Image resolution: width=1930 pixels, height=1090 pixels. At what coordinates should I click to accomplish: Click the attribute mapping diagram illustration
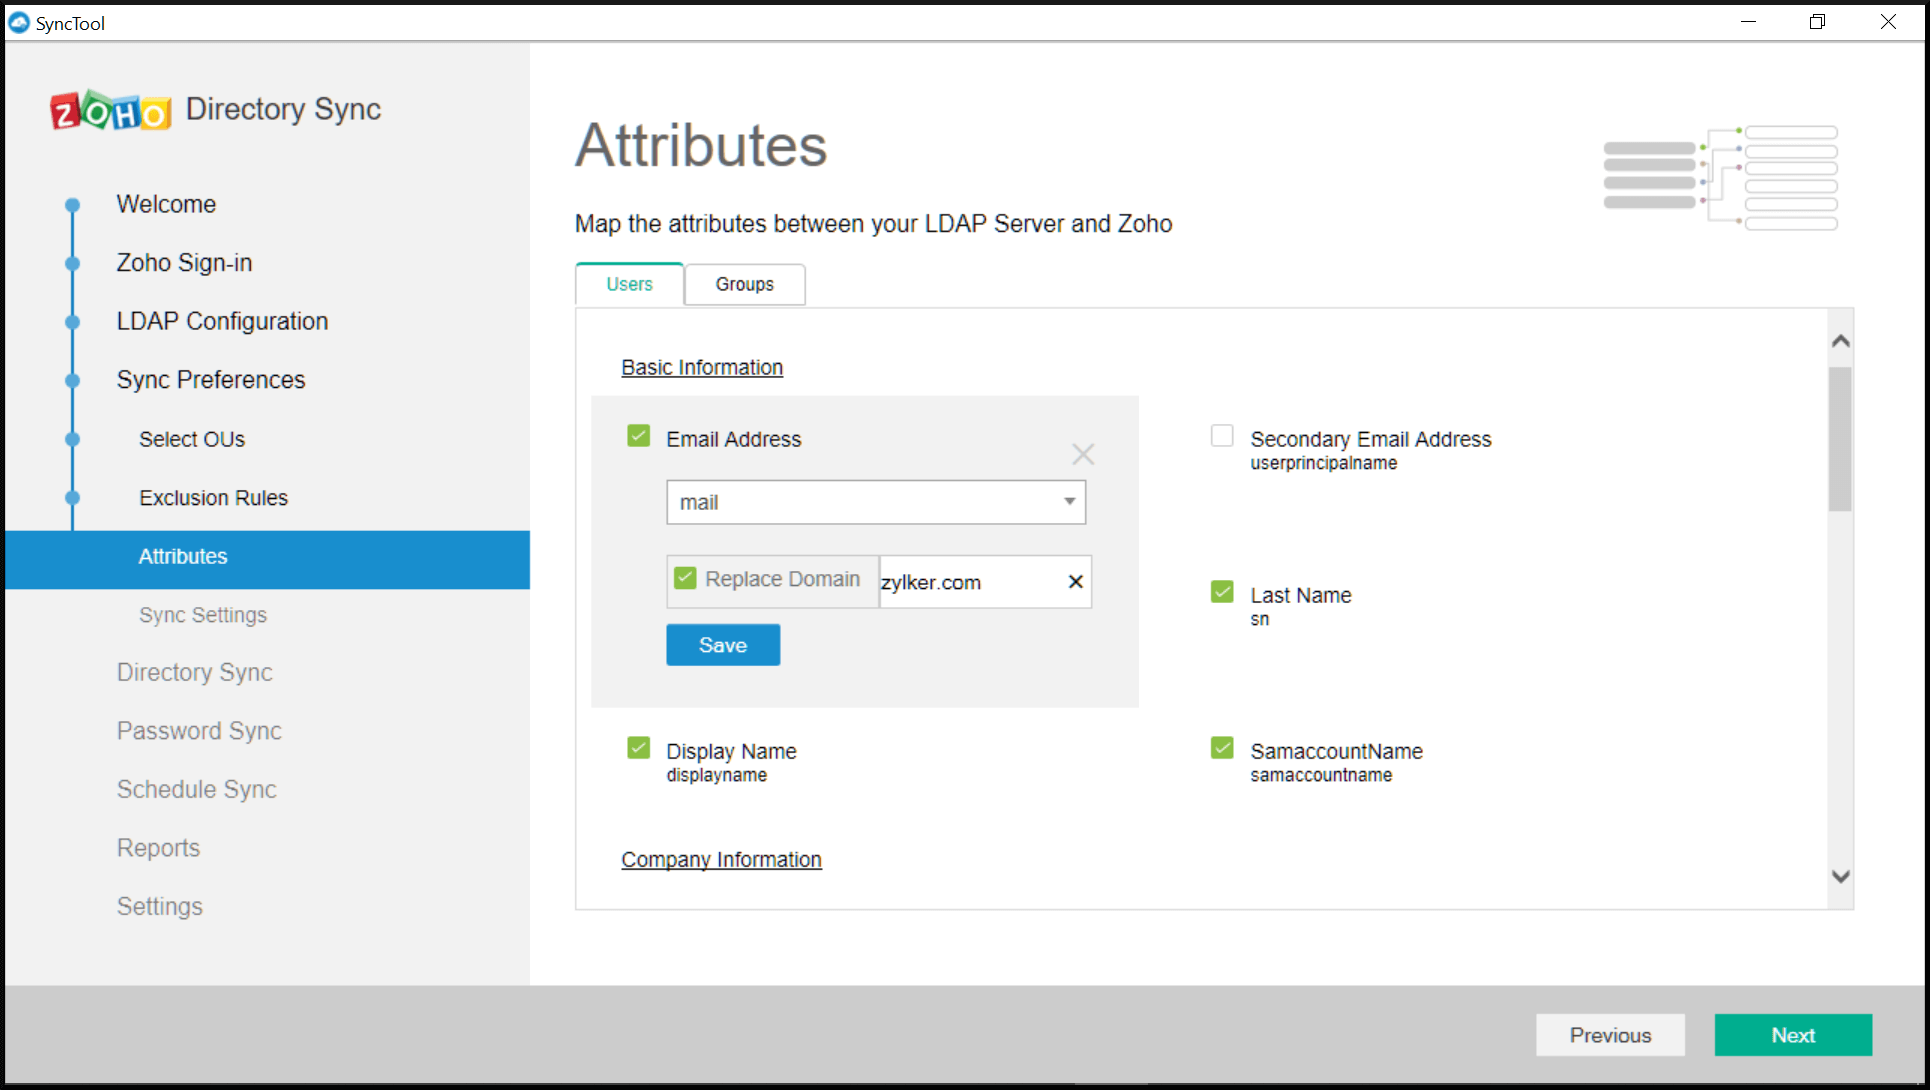point(1720,178)
